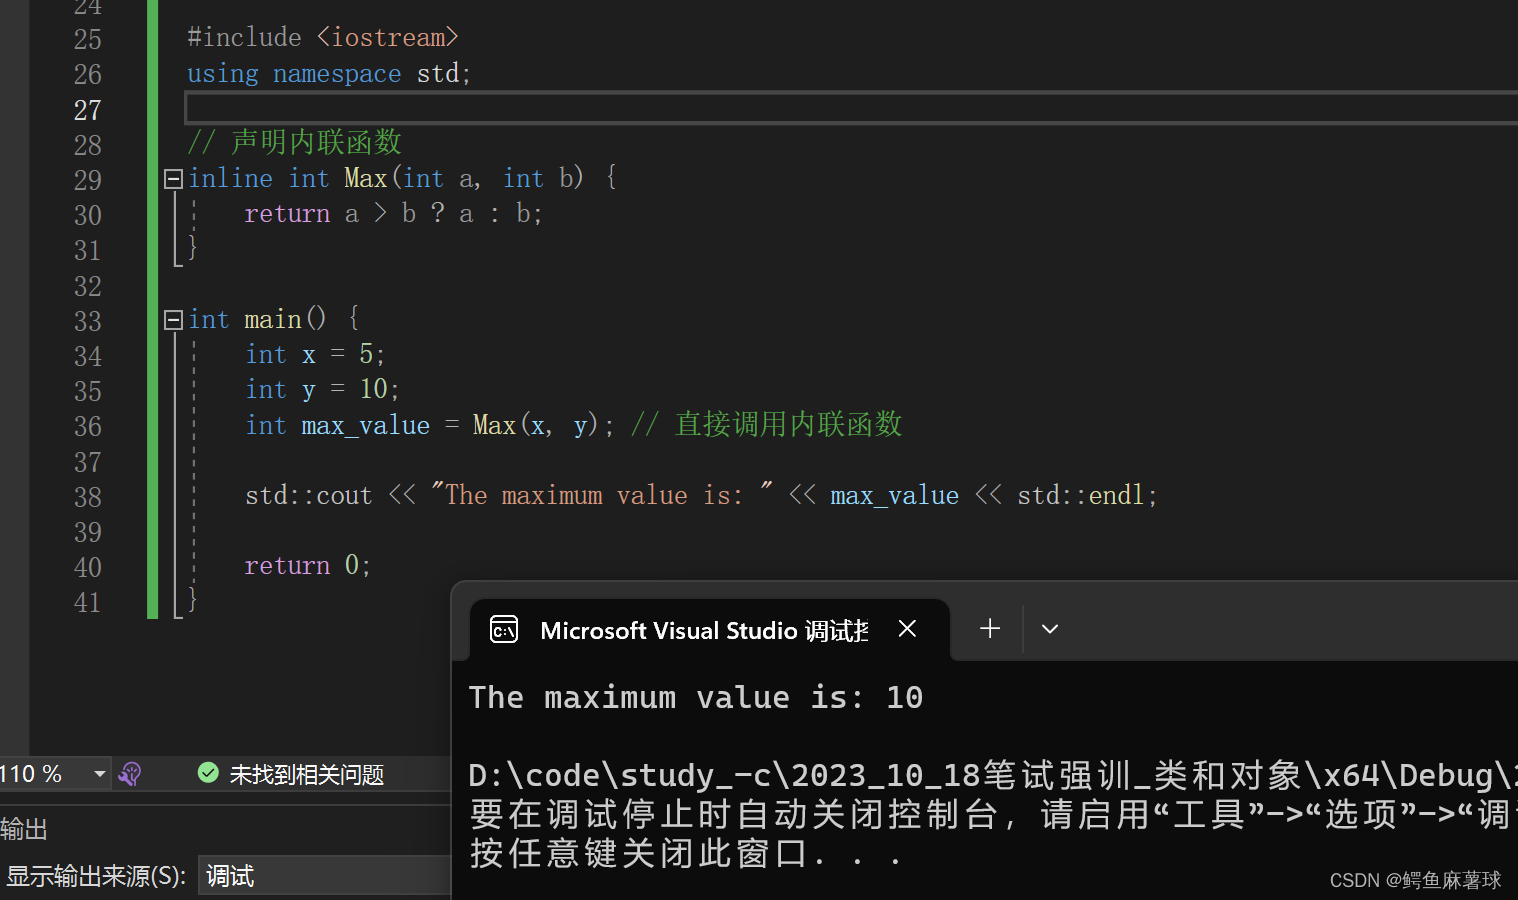Open the zoom level dropdown at 110 %
Screen dimensions: 1518x900
point(99,774)
